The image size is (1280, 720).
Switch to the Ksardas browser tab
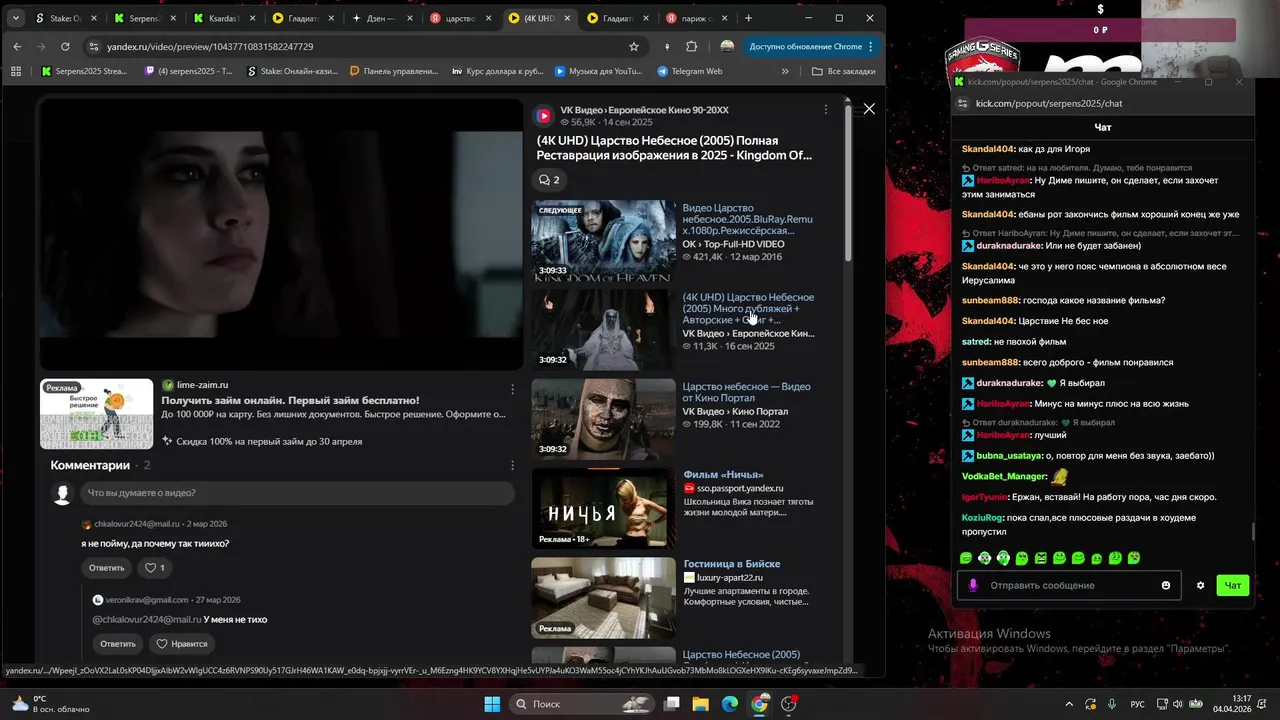click(225, 18)
